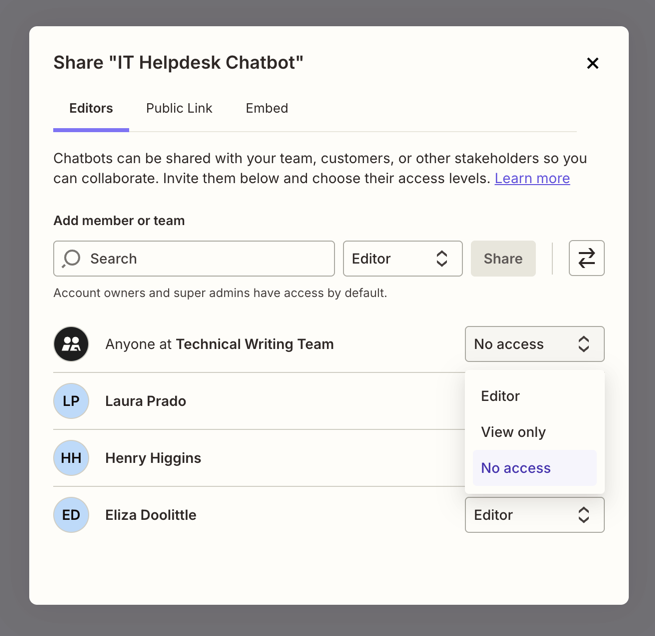Click Eliza Doolittle's ED avatar
655x636 pixels.
pyautogui.click(x=71, y=515)
